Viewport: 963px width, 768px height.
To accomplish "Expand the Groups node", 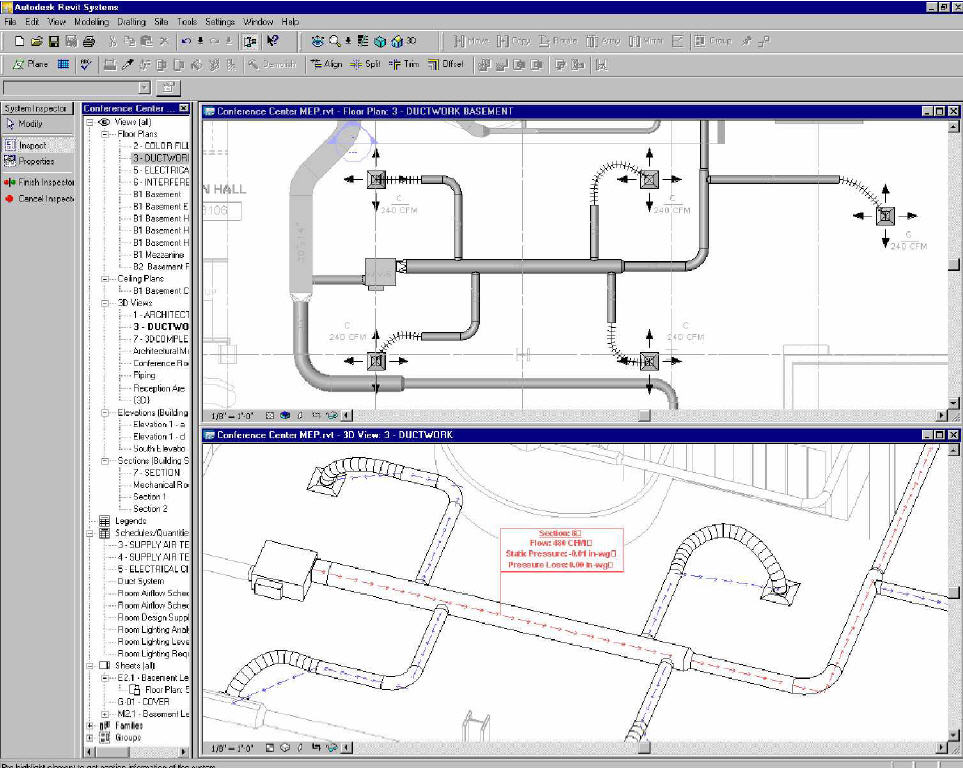I will (x=90, y=737).
